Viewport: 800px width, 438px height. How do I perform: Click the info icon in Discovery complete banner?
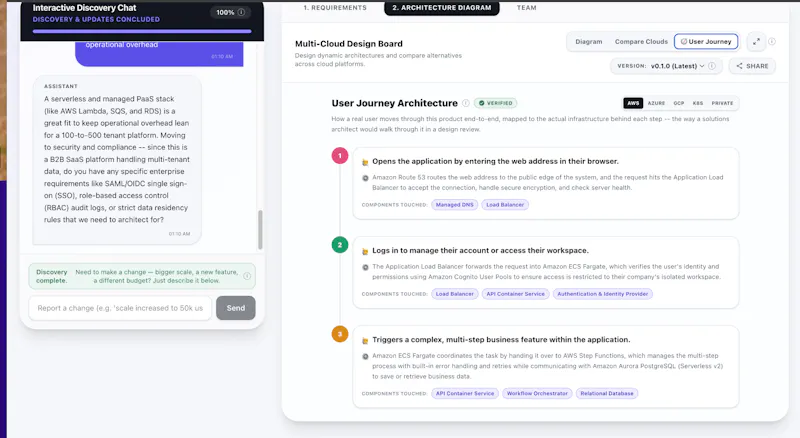click(x=247, y=276)
